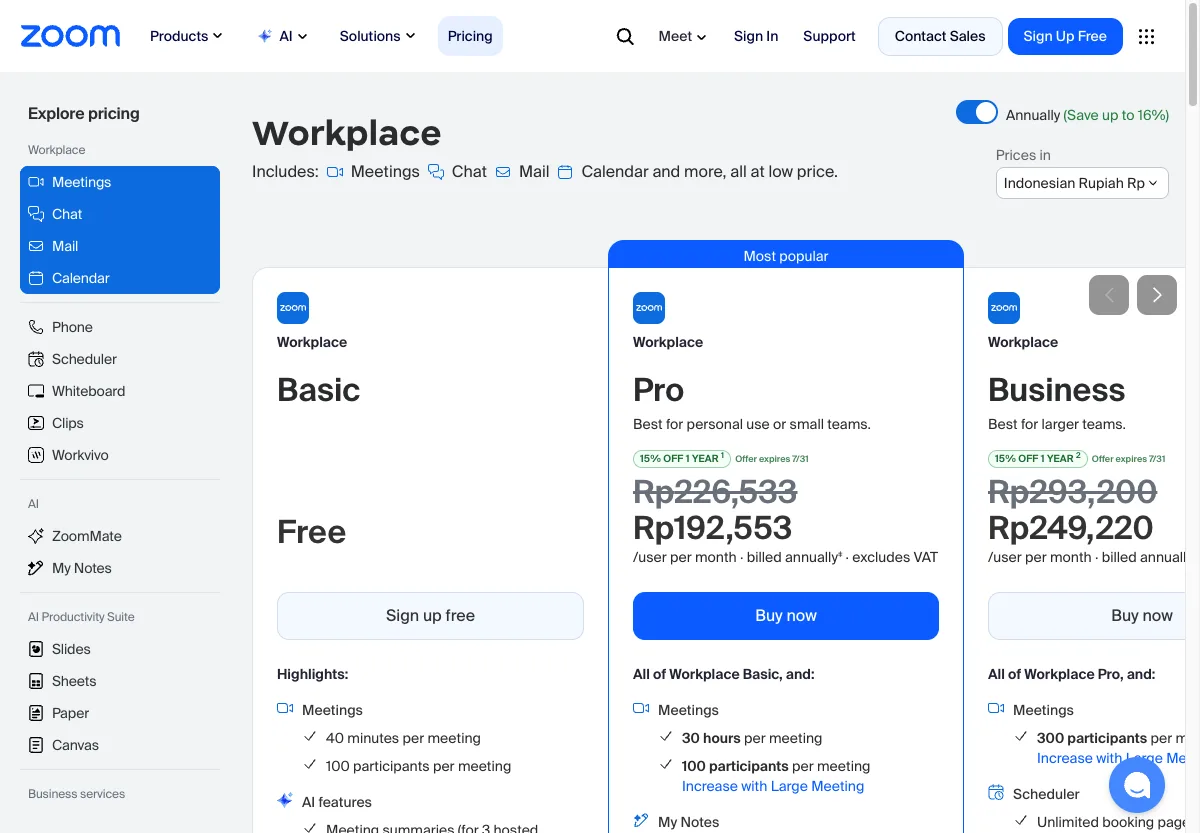Screen dimensions: 1200x833
Task: Click the AI sparkle icon in navbar
Action: pos(265,36)
